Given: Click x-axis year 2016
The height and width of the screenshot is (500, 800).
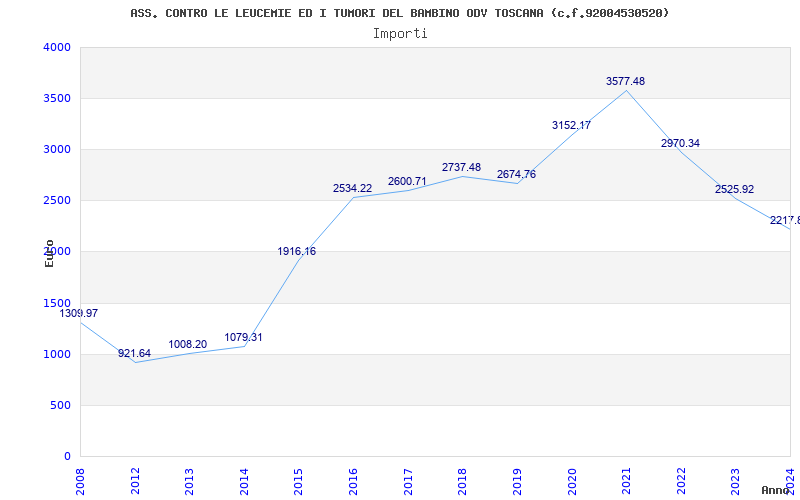Looking at the screenshot, I should [x=353, y=482].
